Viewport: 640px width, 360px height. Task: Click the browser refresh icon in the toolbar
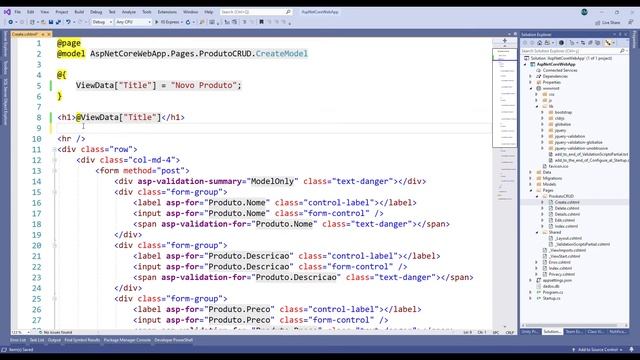click(x=188, y=22)
